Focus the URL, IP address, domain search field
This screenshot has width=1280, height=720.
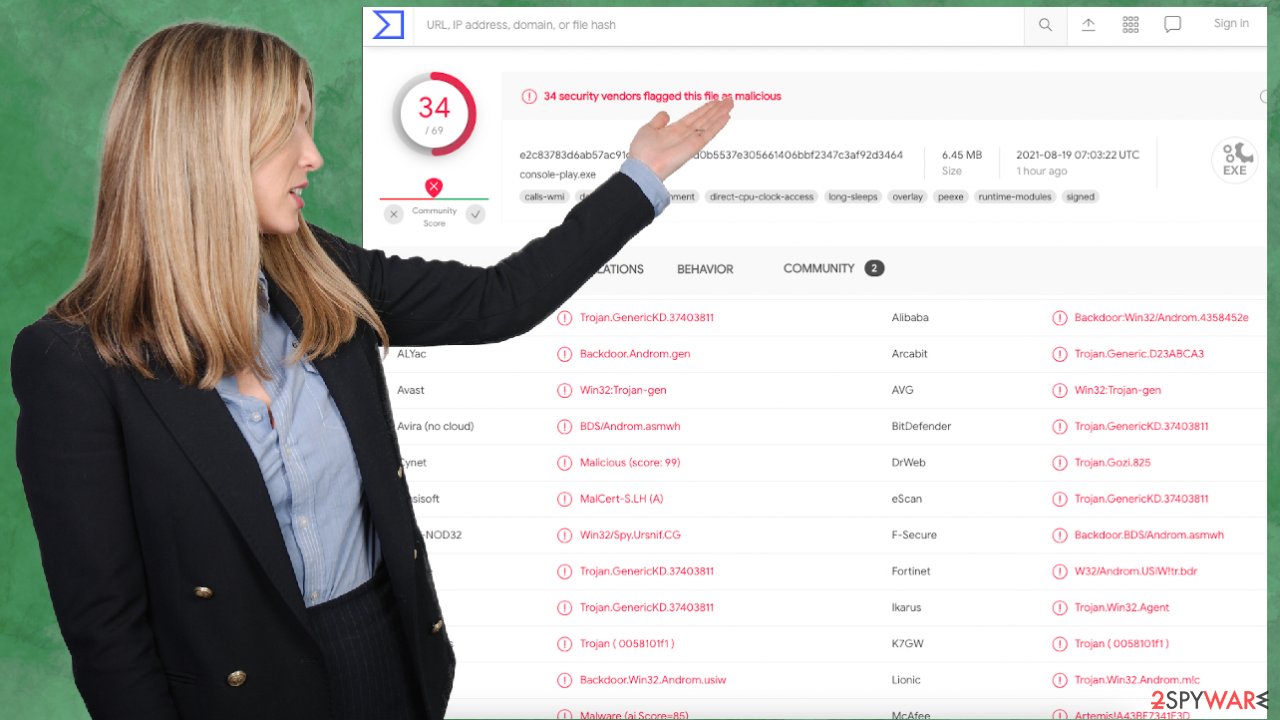720,25
